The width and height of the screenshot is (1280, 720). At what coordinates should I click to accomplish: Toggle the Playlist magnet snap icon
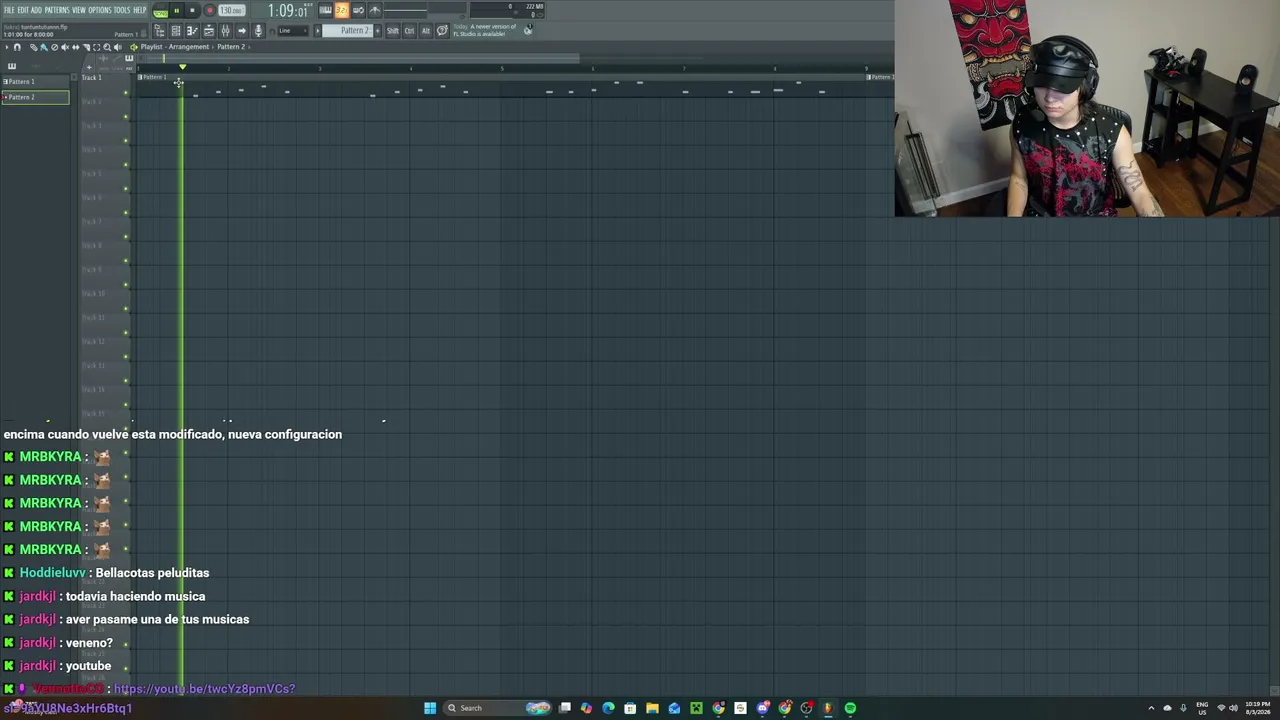click(x=17, y=47)
